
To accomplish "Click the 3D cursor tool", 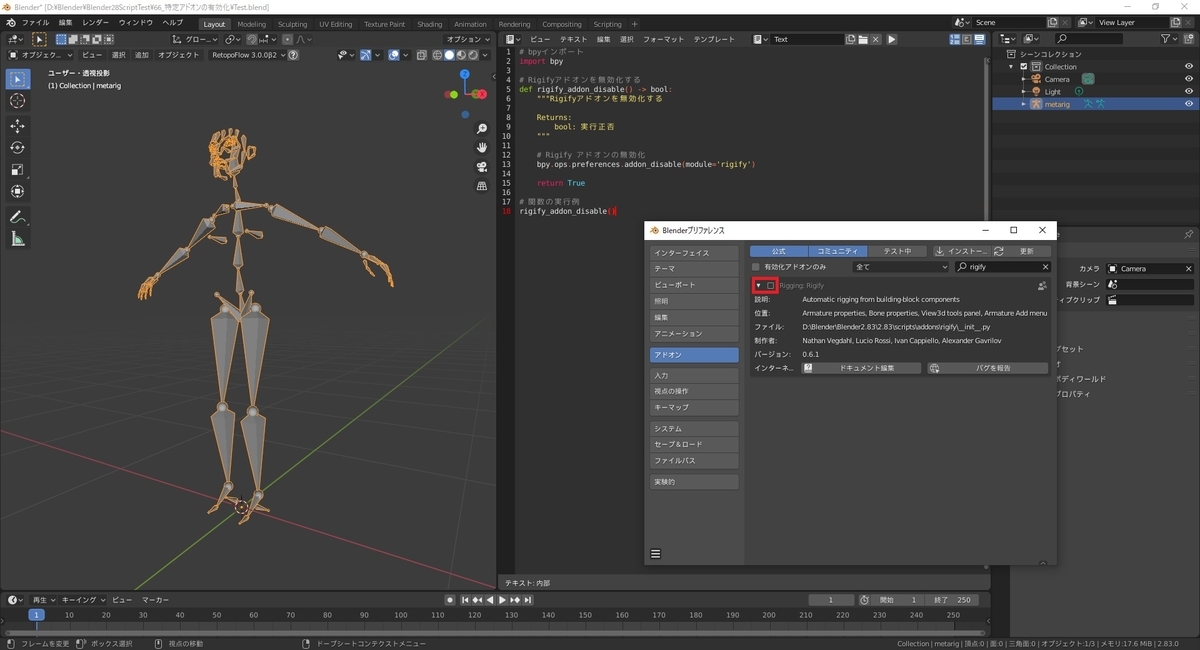I will click(18, 101).
